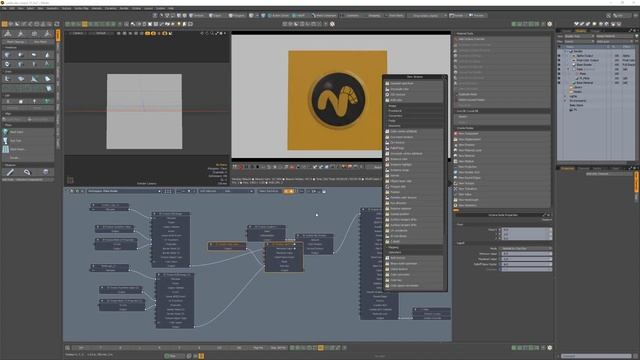
Task: Toggle first orange display option in 3D viewport header
Action: [147, 33]
